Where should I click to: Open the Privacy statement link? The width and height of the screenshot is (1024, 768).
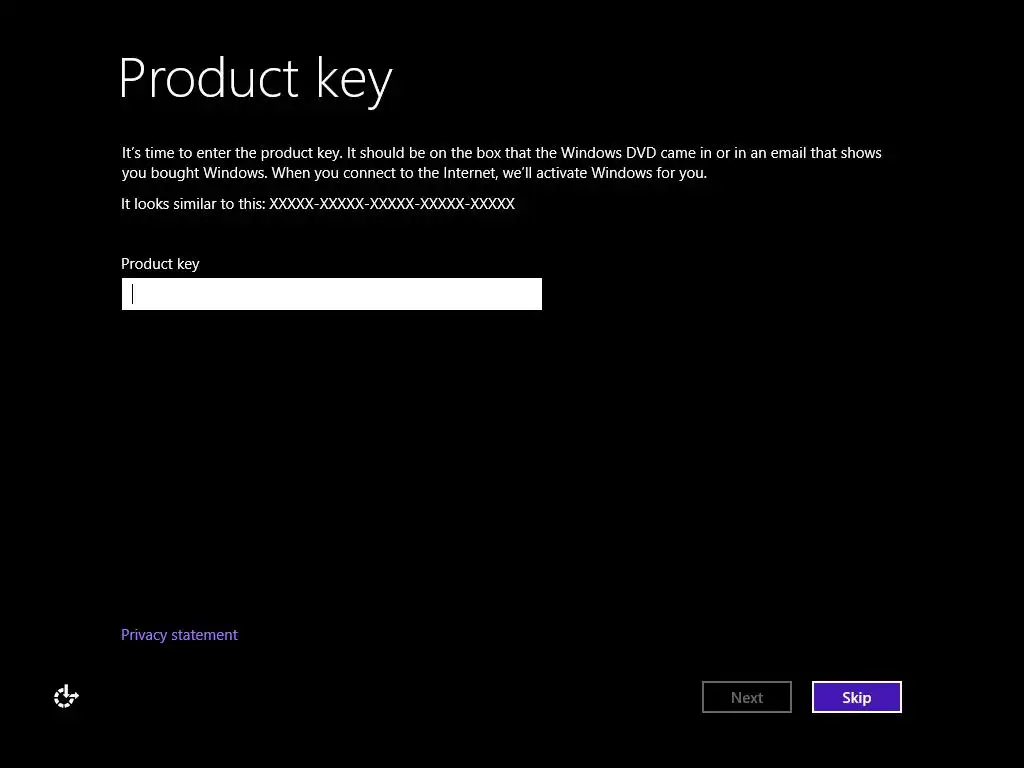[179, 635]
